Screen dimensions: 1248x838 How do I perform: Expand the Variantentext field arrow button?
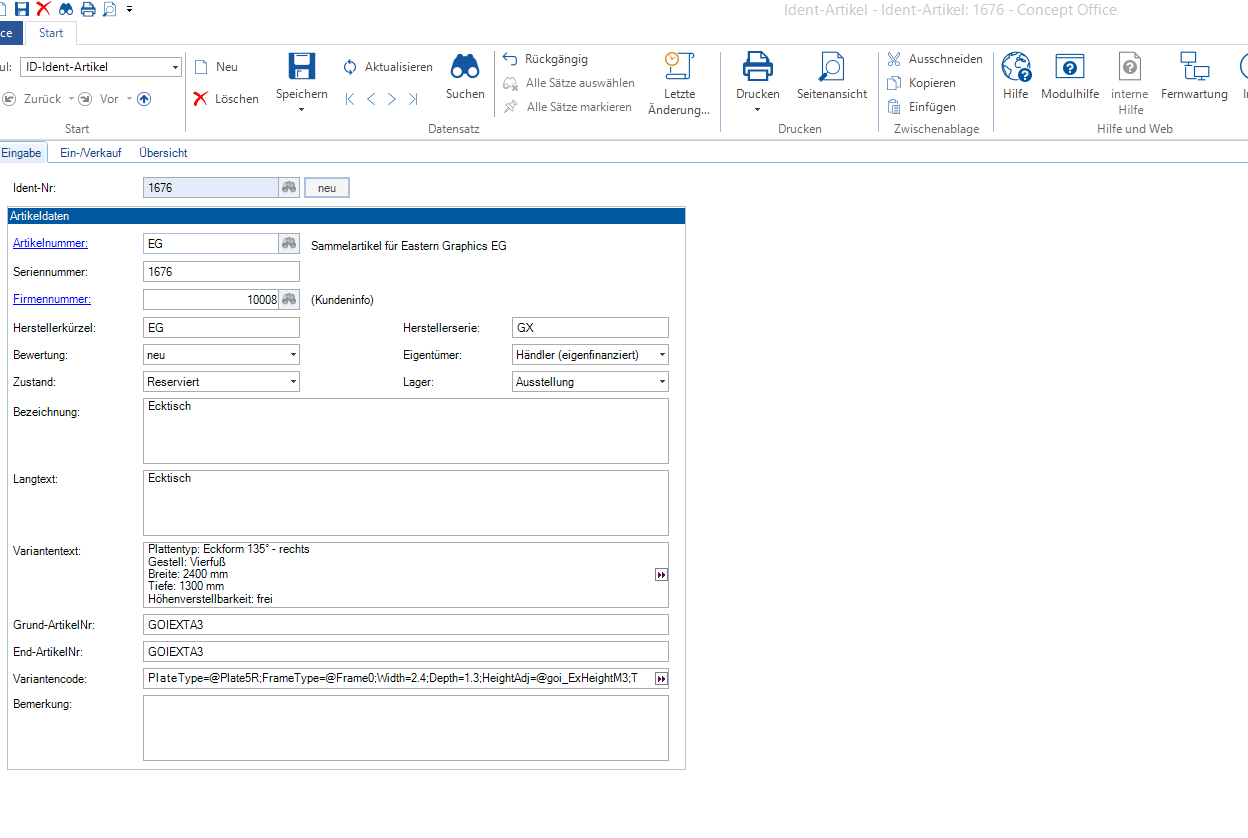[660, 575]
